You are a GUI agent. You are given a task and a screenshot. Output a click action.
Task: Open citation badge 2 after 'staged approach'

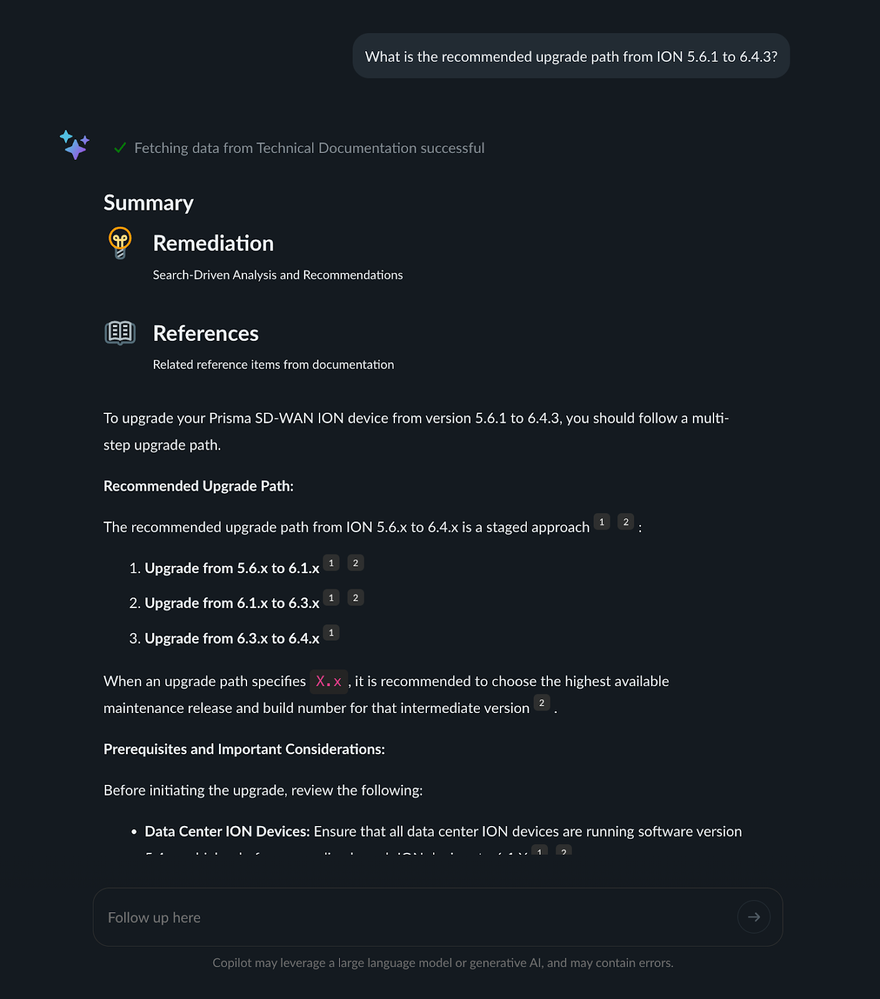coord(626,521)
